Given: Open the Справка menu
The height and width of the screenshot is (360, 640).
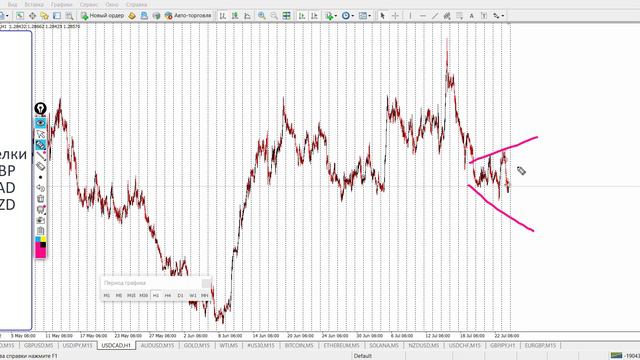Looking at the screenshot, I should pyautogui.click(x=136, y=4).
